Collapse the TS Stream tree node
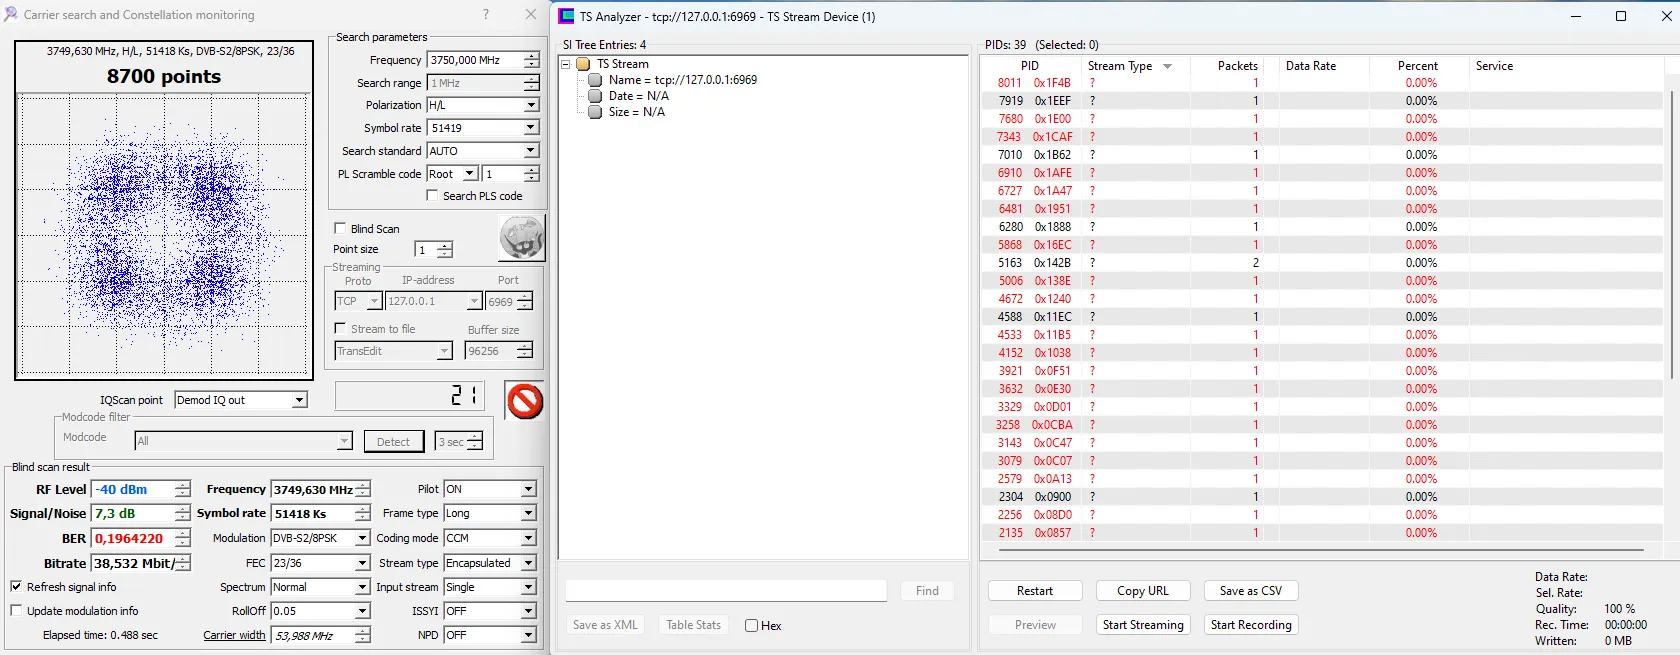 (x=566, y=64)
